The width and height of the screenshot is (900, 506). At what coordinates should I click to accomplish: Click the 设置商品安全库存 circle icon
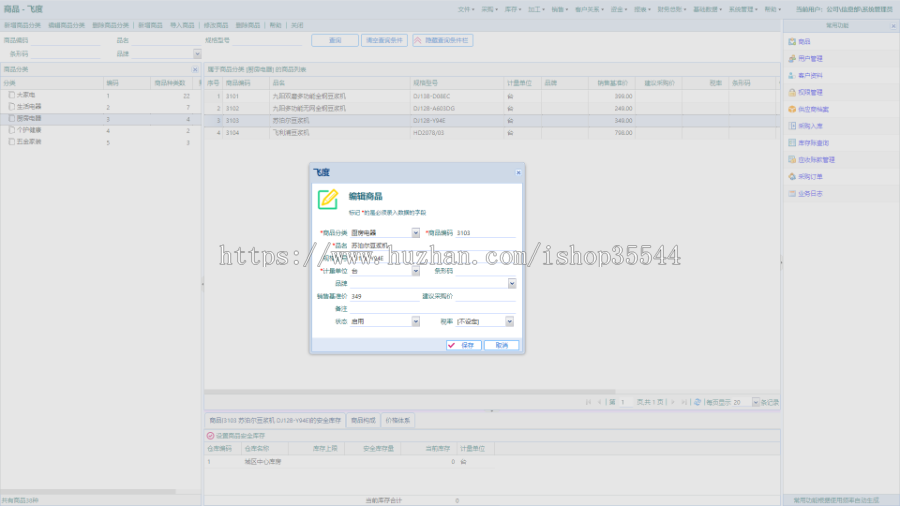coord(210,435)
